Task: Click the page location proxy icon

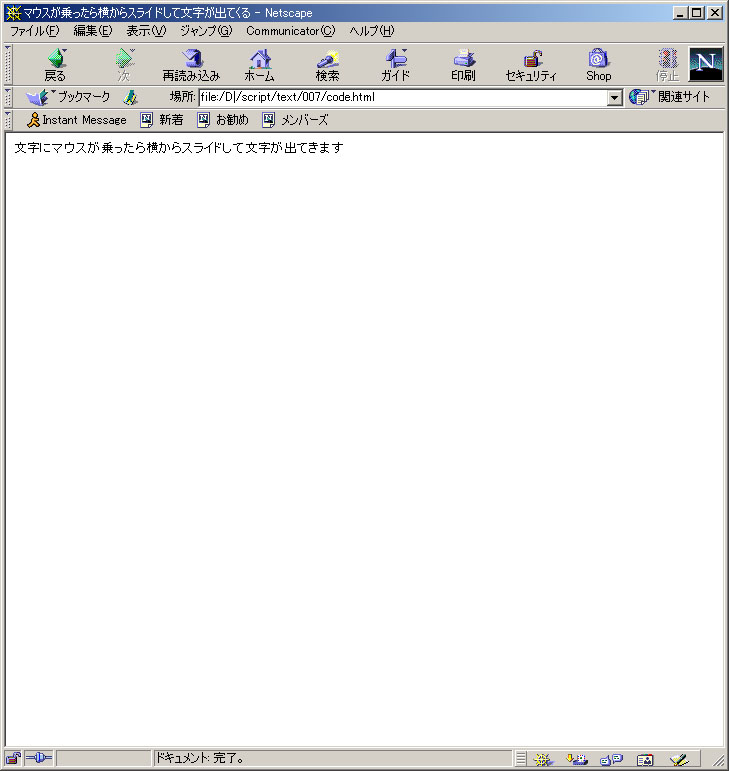Action: (130, 97)
